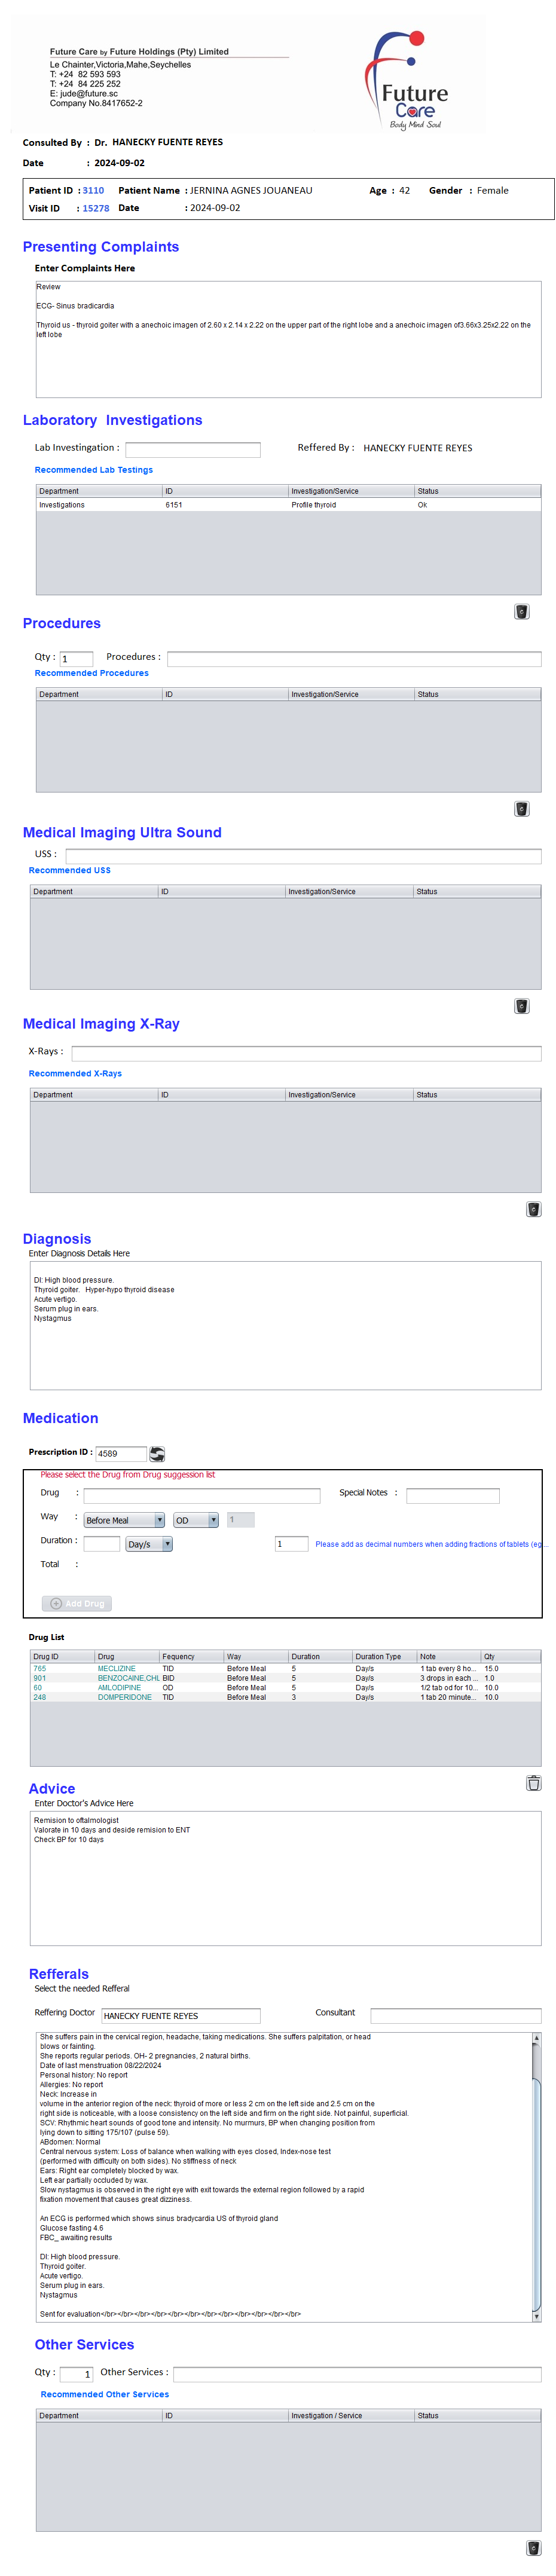Click the Lab Investigation input field
Image resolution: width=556 pixels, height=2576 pixels.
pos(192,450)
